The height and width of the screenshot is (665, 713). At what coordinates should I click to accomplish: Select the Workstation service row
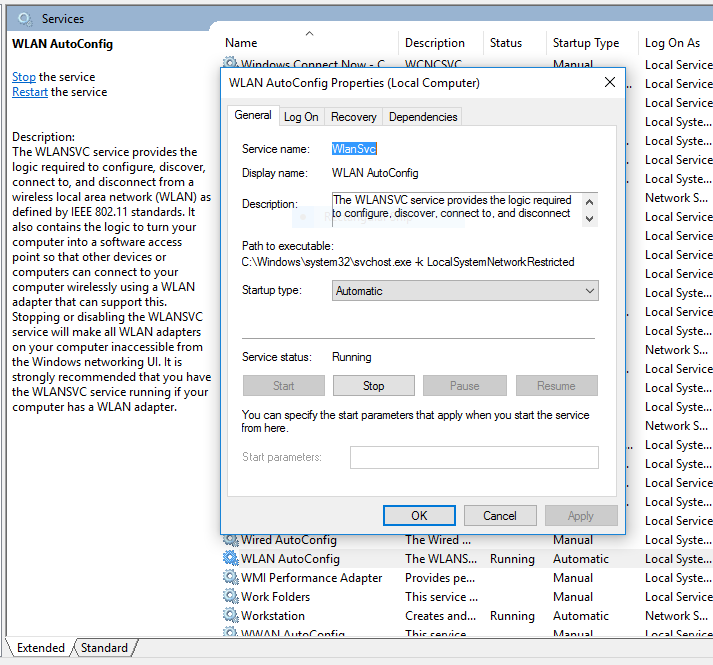point(467,615)
